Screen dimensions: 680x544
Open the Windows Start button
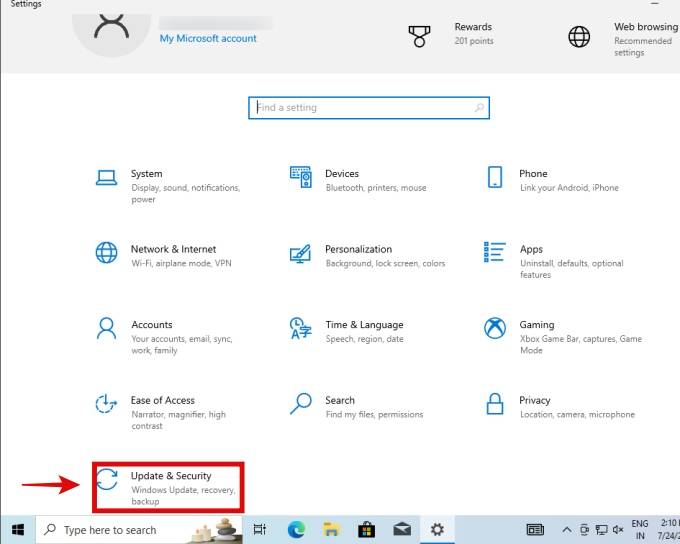18,530
